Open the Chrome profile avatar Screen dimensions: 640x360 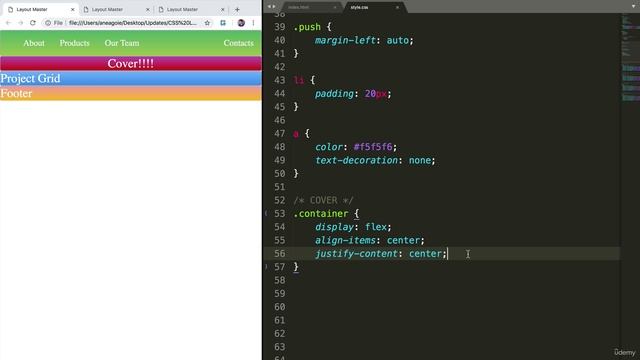241,23
